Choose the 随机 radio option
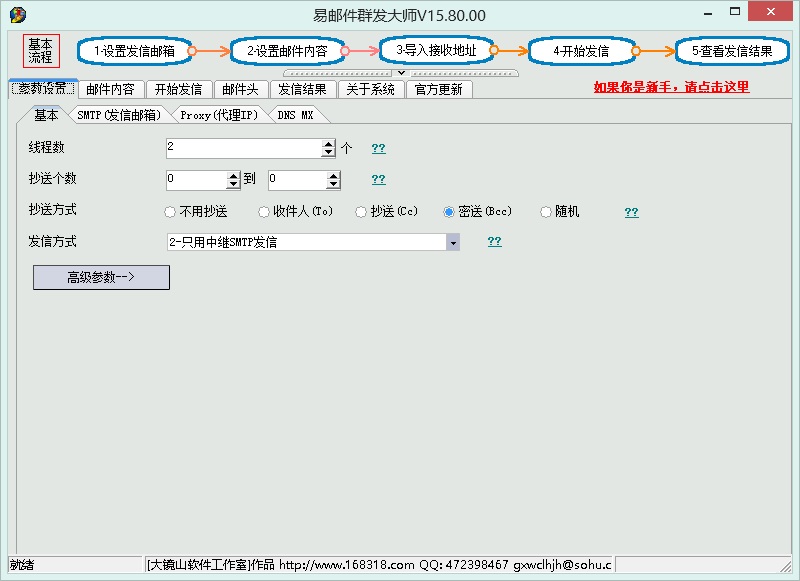The image size is (800, 581). 546,212
